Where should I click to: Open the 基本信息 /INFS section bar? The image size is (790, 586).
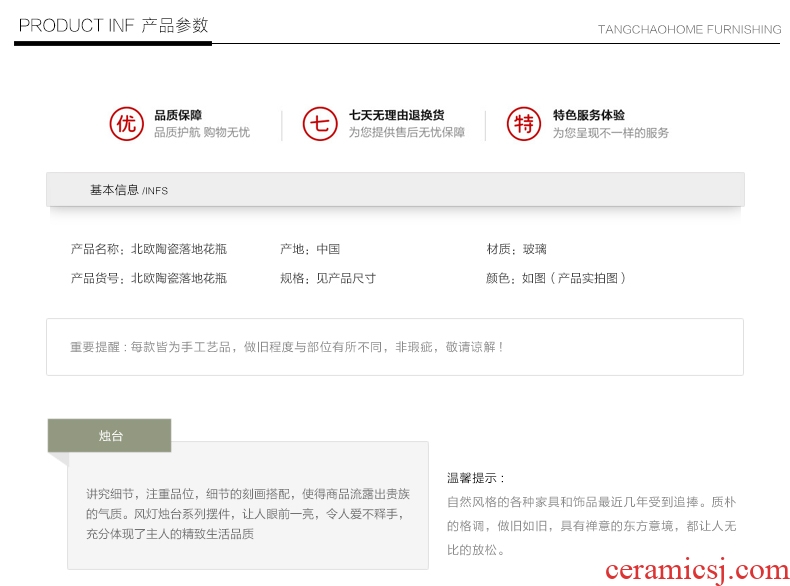(395, 189)
